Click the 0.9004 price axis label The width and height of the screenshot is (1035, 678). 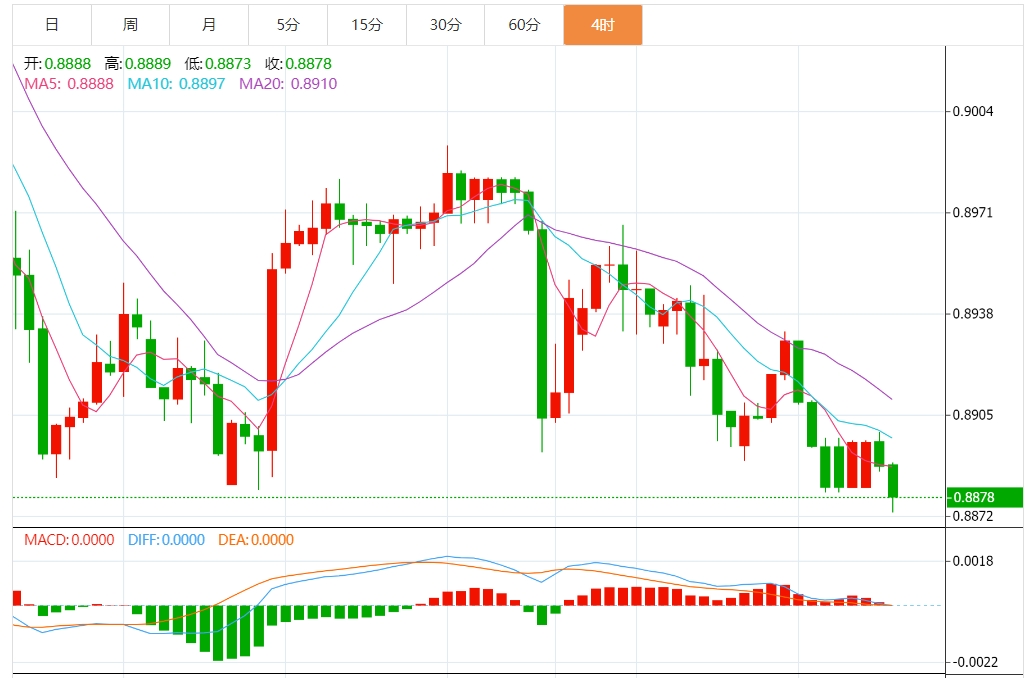tap(973, 112)
